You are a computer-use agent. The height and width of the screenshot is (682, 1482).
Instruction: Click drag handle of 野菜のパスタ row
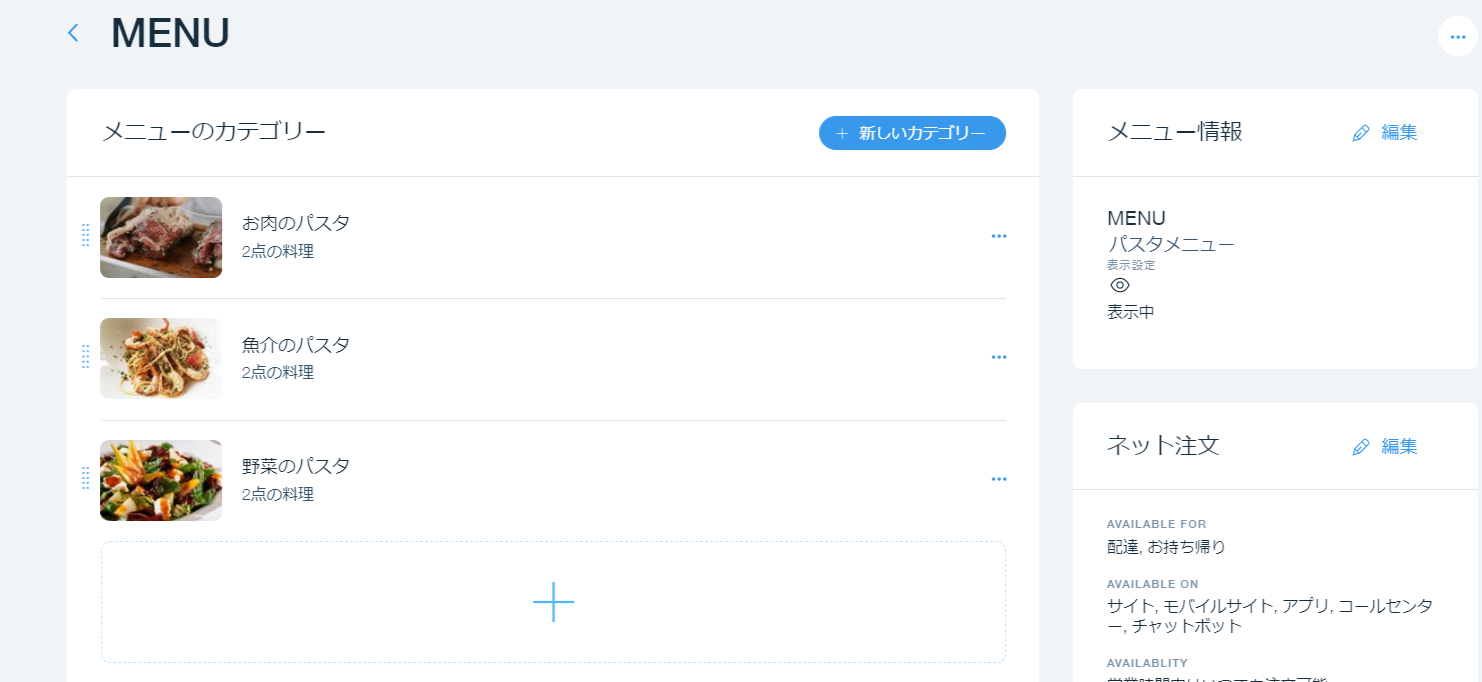[85, 479]
